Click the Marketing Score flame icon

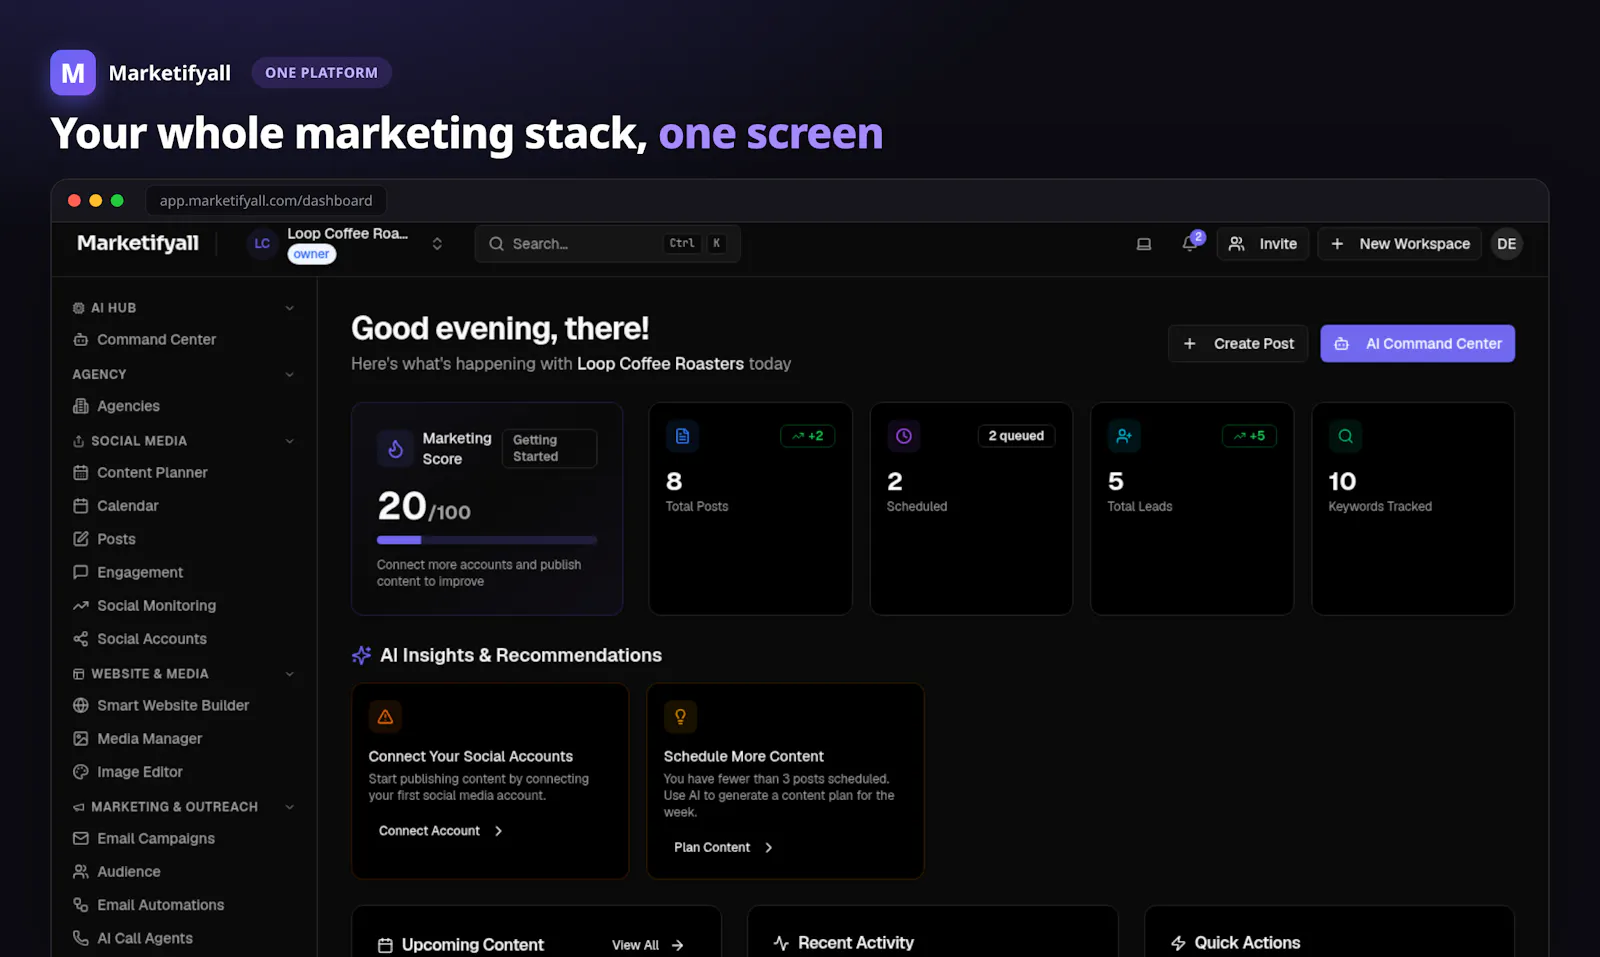tap(395, 449)
